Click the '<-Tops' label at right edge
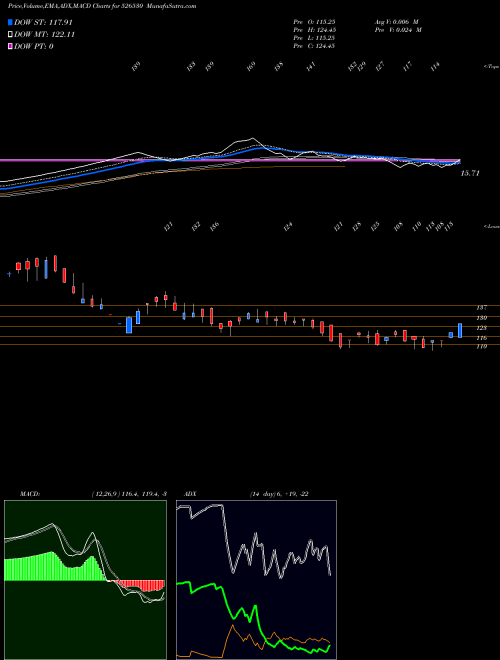The width and height of the screenshot is (500, 660). pos(492,67)
